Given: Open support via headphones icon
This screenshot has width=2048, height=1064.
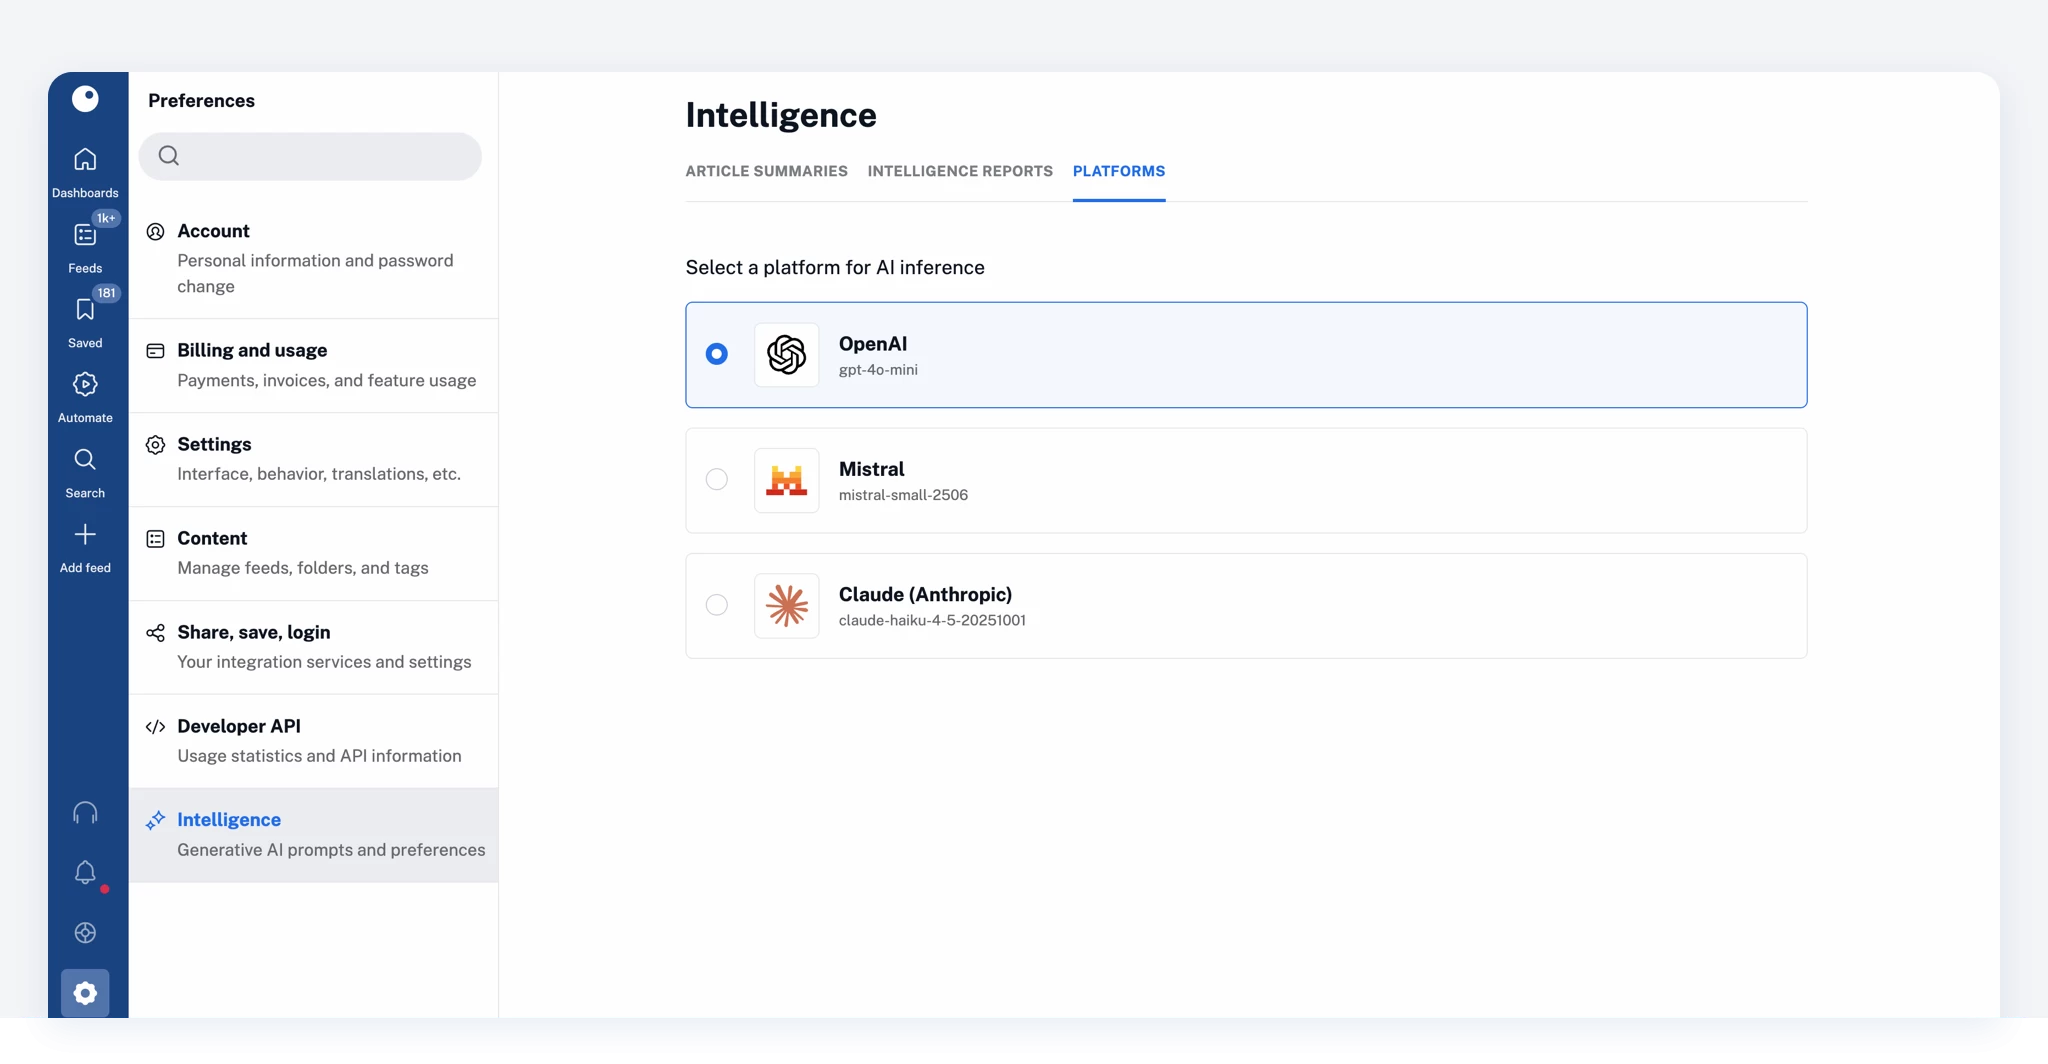Looking at the screenshot, I should coord(85,813).
